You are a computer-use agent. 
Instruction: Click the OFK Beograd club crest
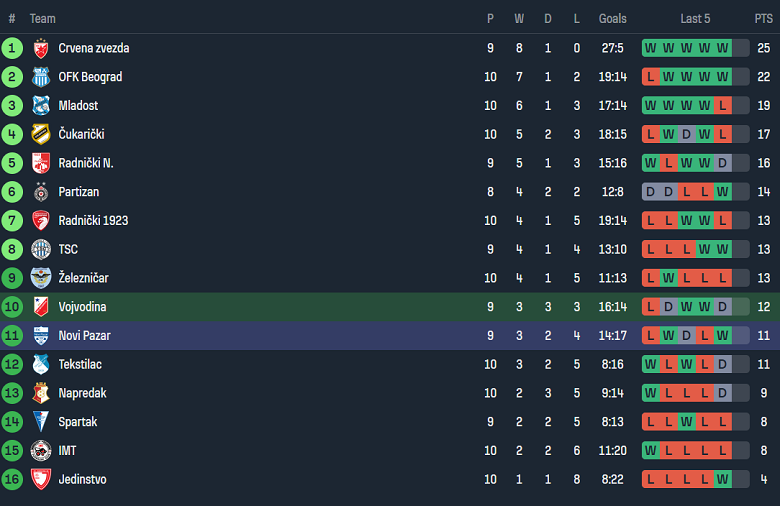tap(41, 77)
